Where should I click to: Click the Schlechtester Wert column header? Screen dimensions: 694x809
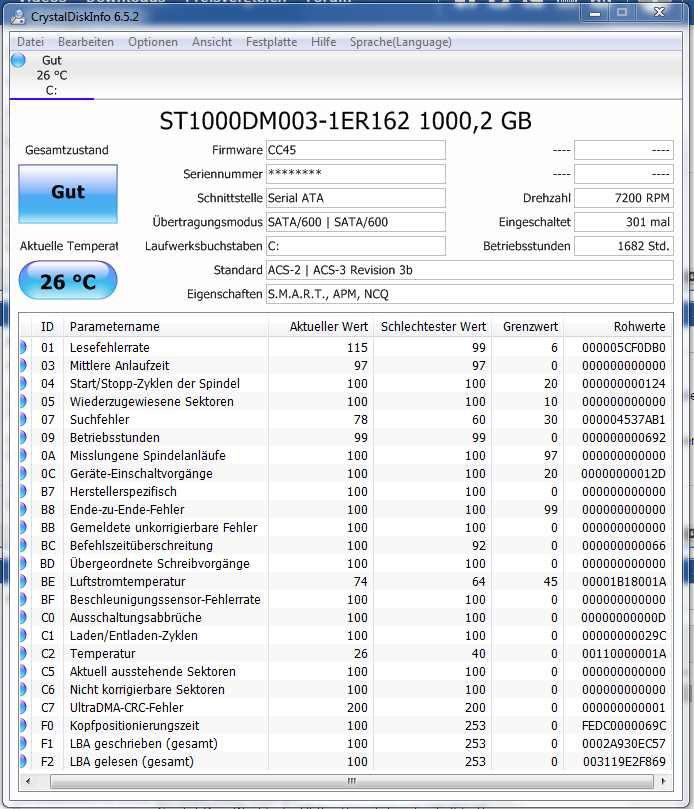(x=432, y=327)
